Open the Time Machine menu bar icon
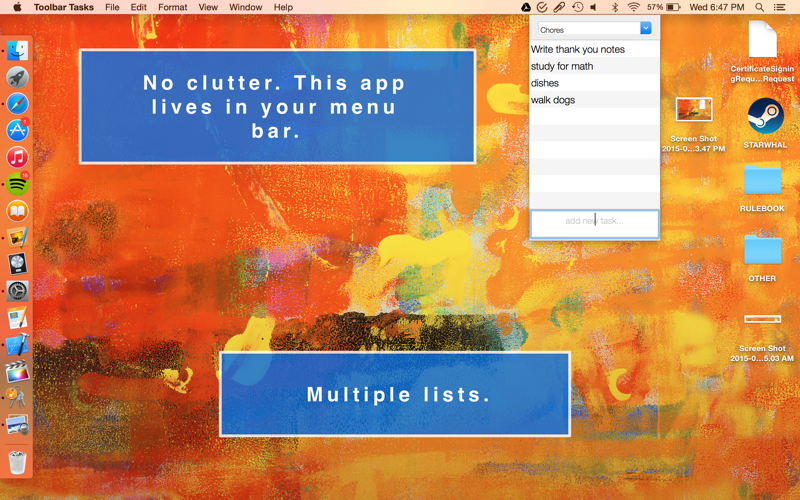 click(578, 7)
